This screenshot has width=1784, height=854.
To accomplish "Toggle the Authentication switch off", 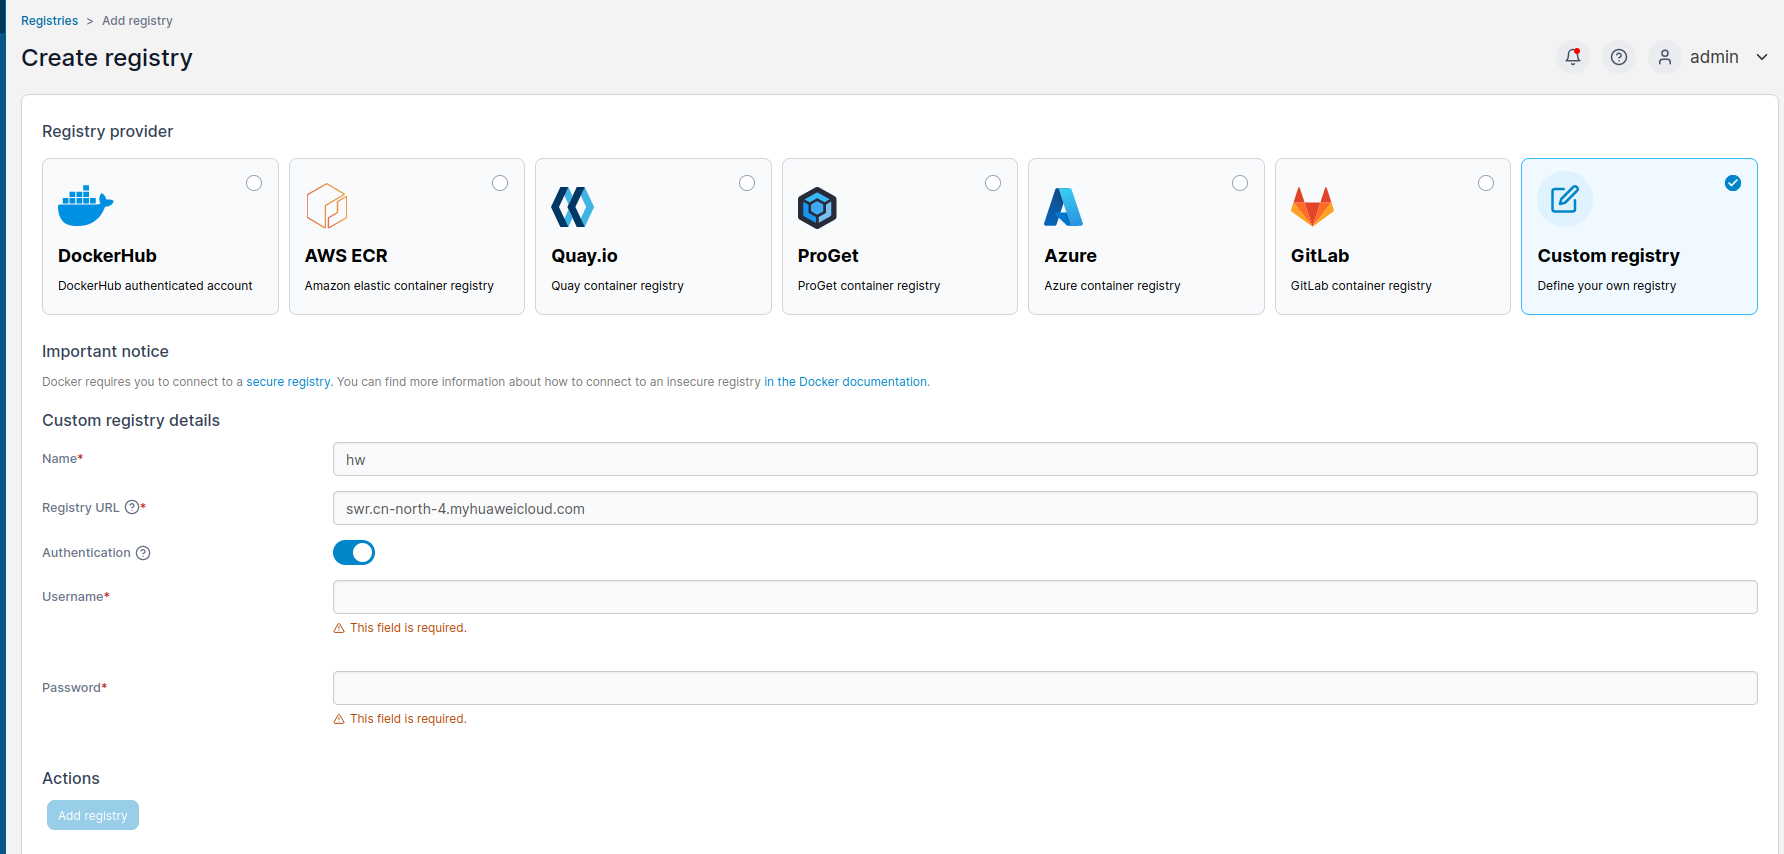I will pyautogui.click(x=354, y=552).
